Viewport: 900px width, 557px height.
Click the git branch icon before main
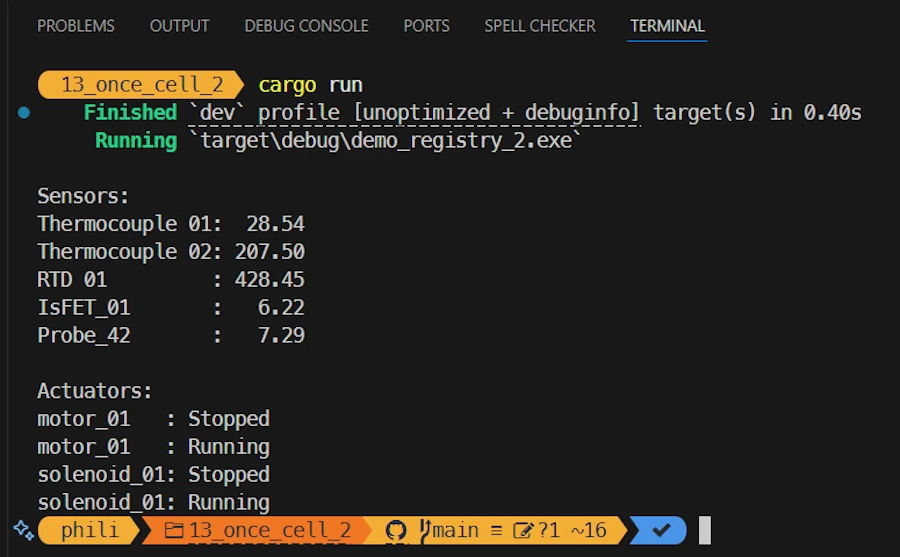(x=424, y=530)
